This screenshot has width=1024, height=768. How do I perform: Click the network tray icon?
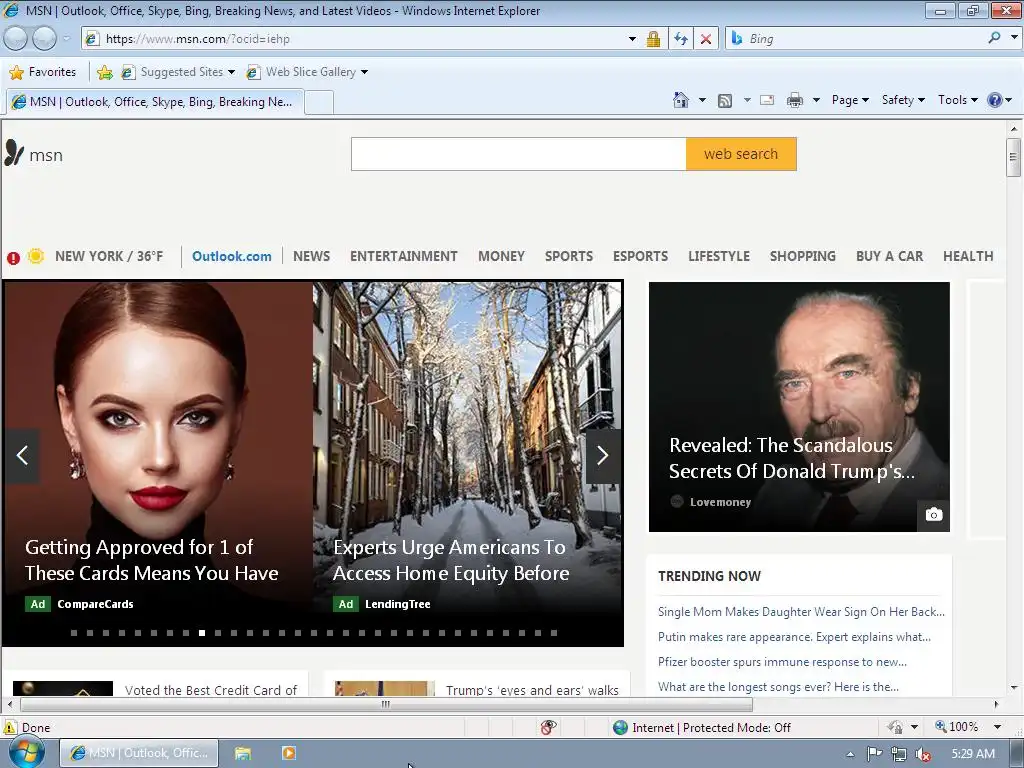click(x=899, y=754)
